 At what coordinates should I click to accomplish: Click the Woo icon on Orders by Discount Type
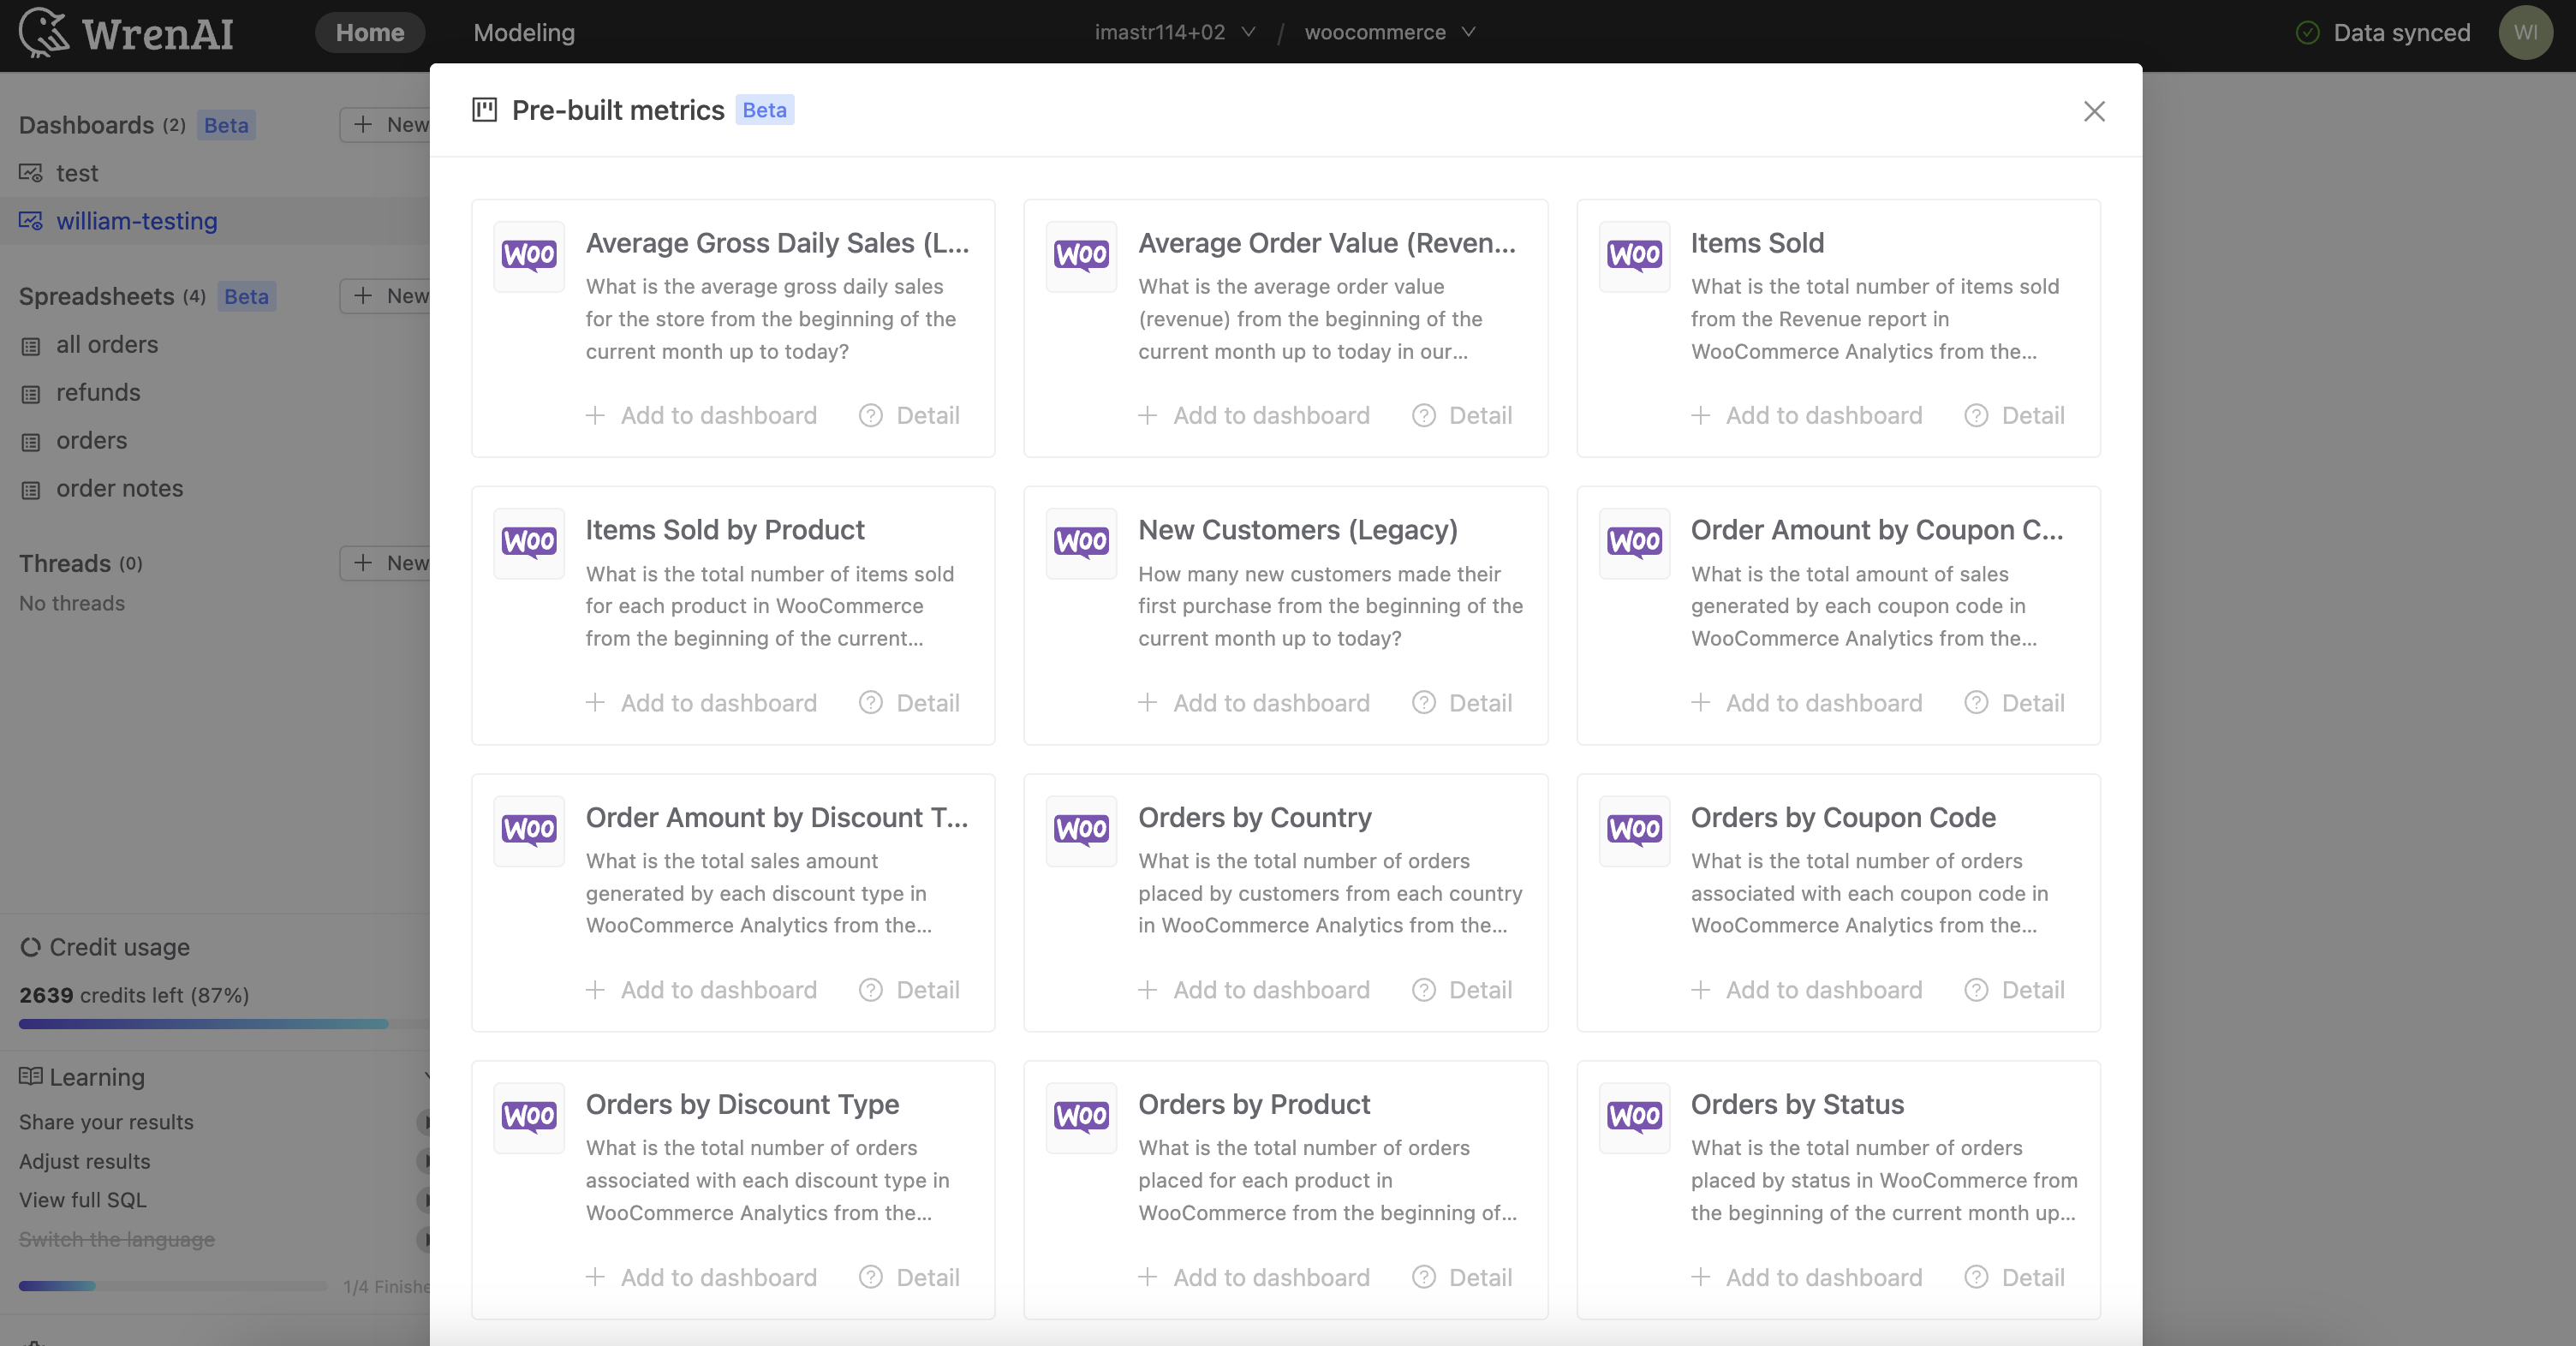pos(529,1117)
